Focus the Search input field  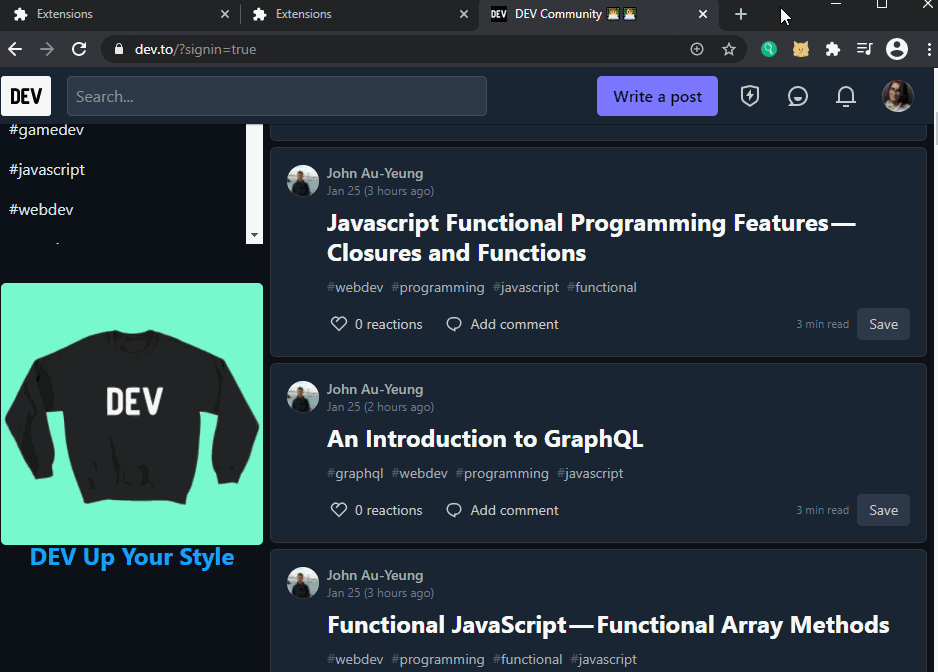277,96
